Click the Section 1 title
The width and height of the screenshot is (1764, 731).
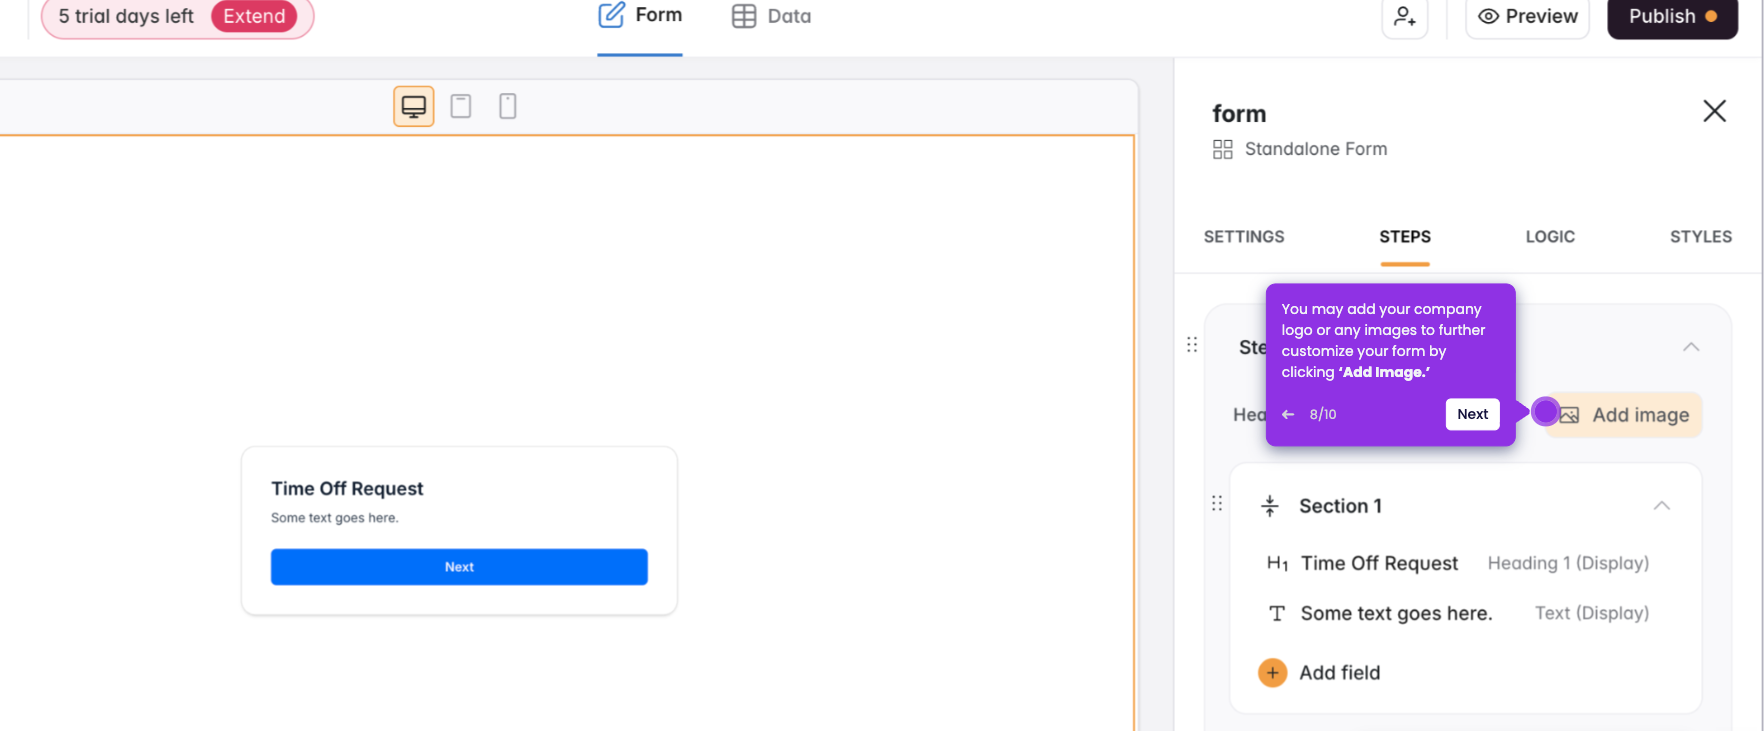coord(1340,506)
